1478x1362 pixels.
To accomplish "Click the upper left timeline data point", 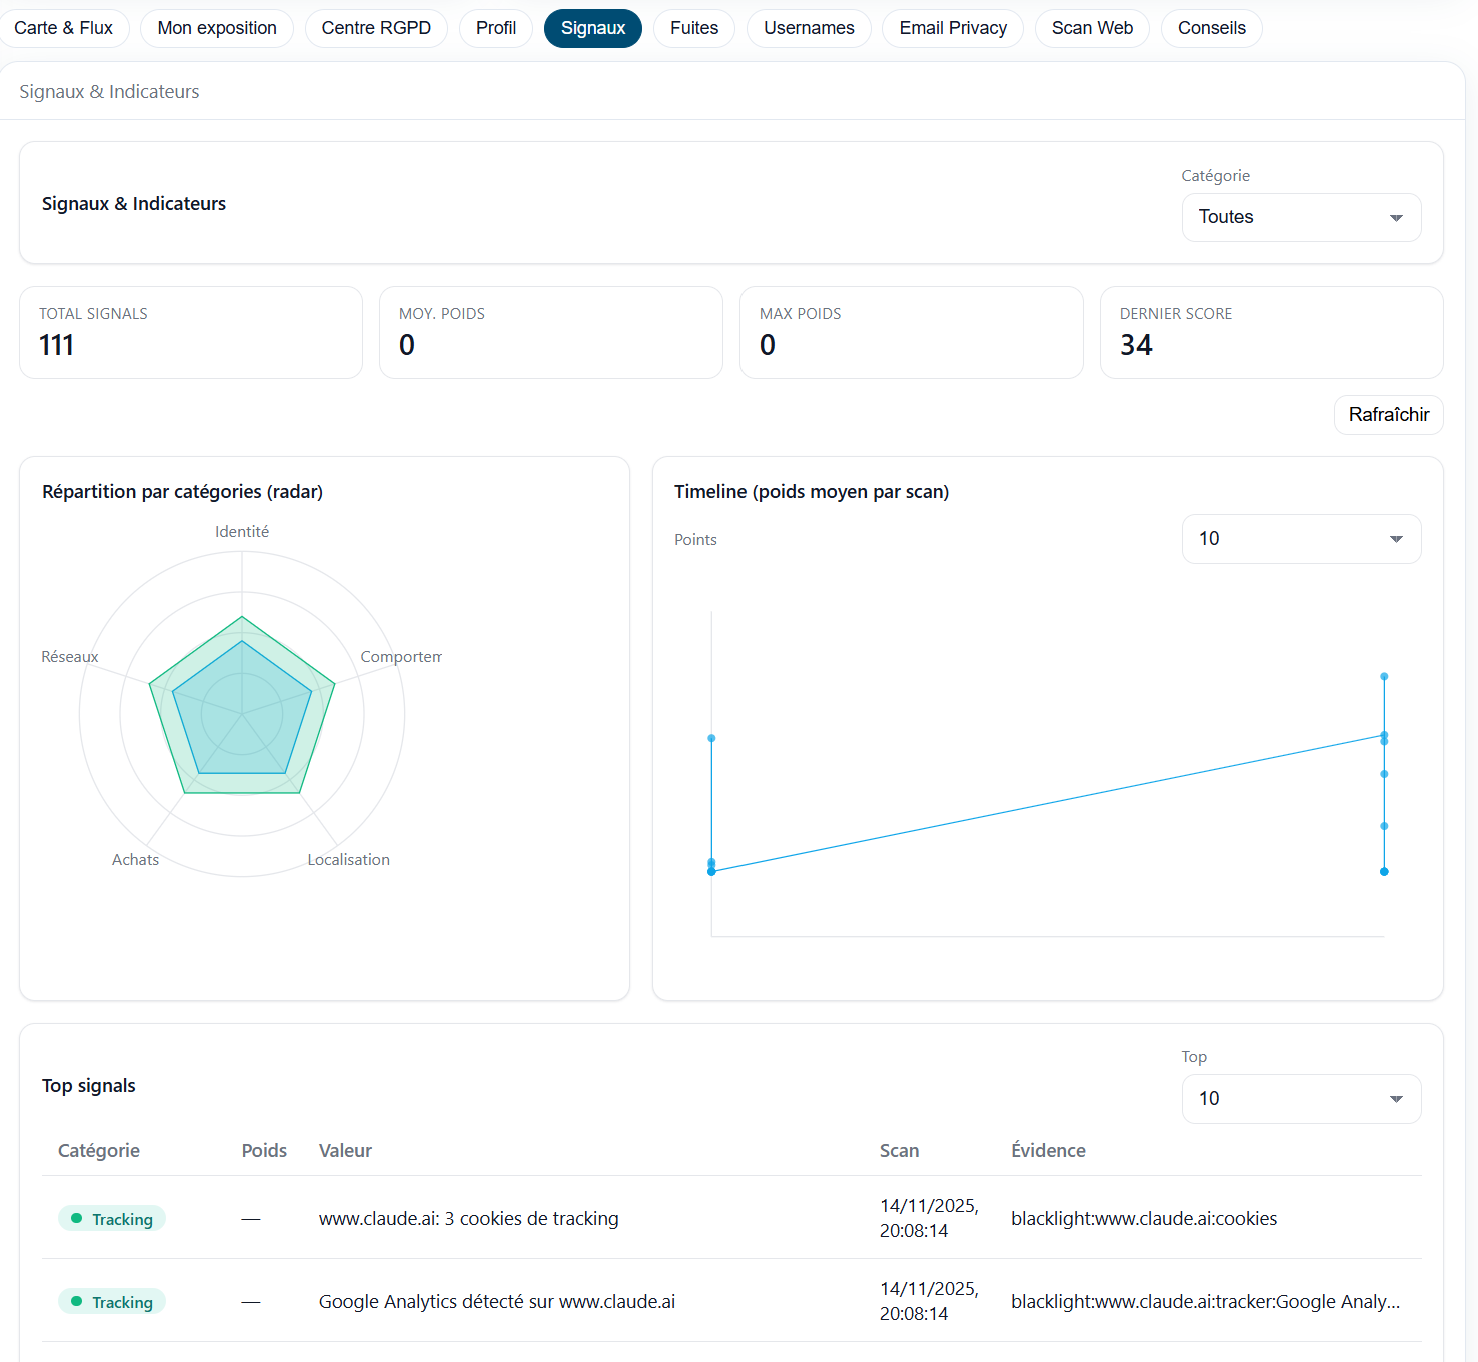I will pos(711,738).
